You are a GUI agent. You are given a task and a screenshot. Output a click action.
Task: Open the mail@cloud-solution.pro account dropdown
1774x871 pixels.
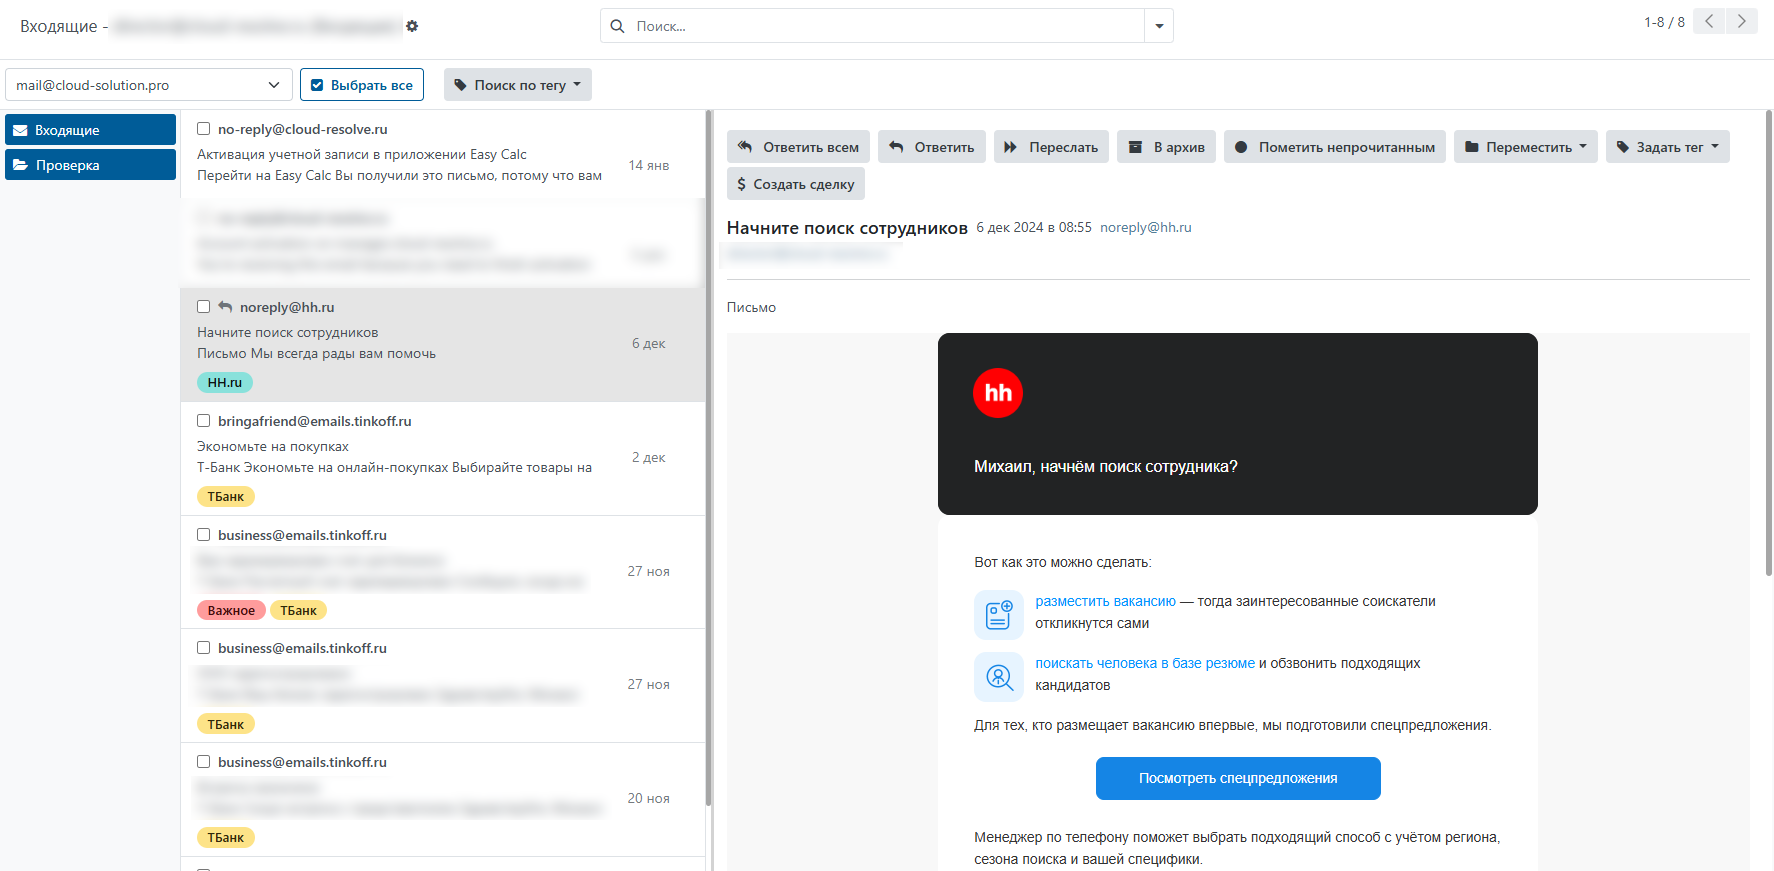click(148, 85)
